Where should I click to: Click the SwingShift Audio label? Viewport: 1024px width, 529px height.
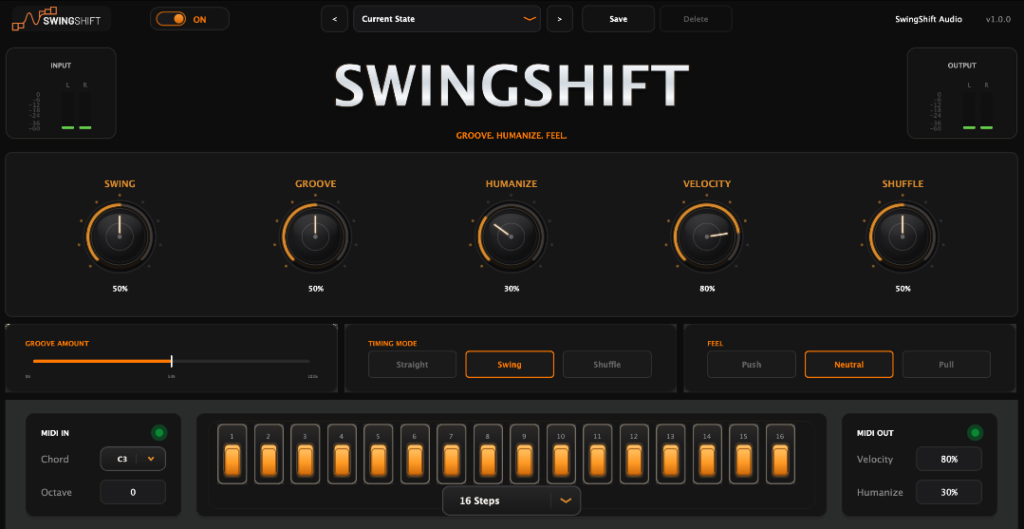[928, 20]
